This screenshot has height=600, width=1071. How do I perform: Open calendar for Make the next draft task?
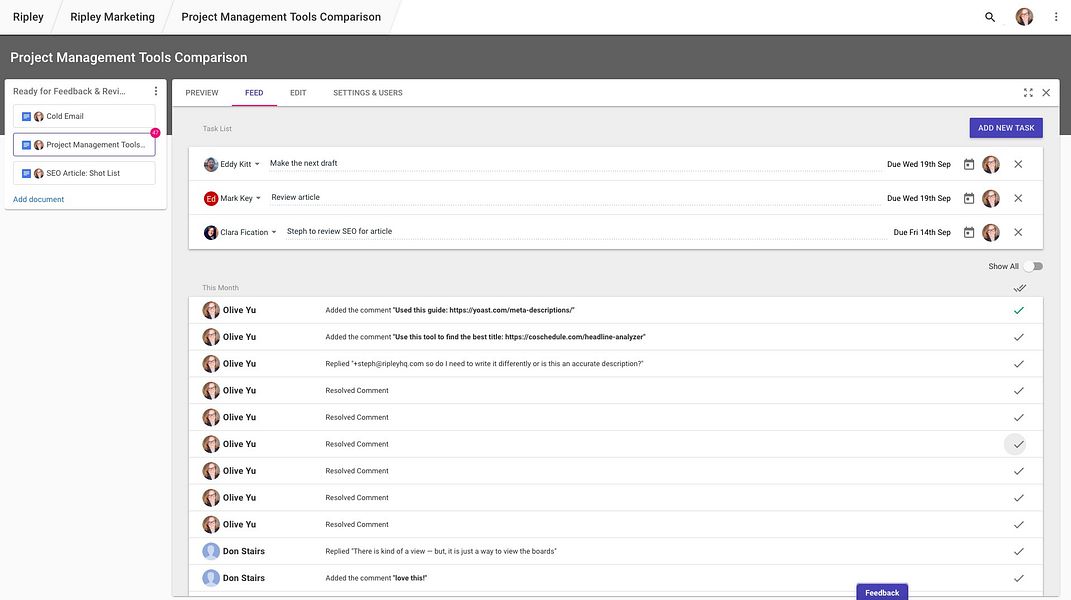pos(969,164)
